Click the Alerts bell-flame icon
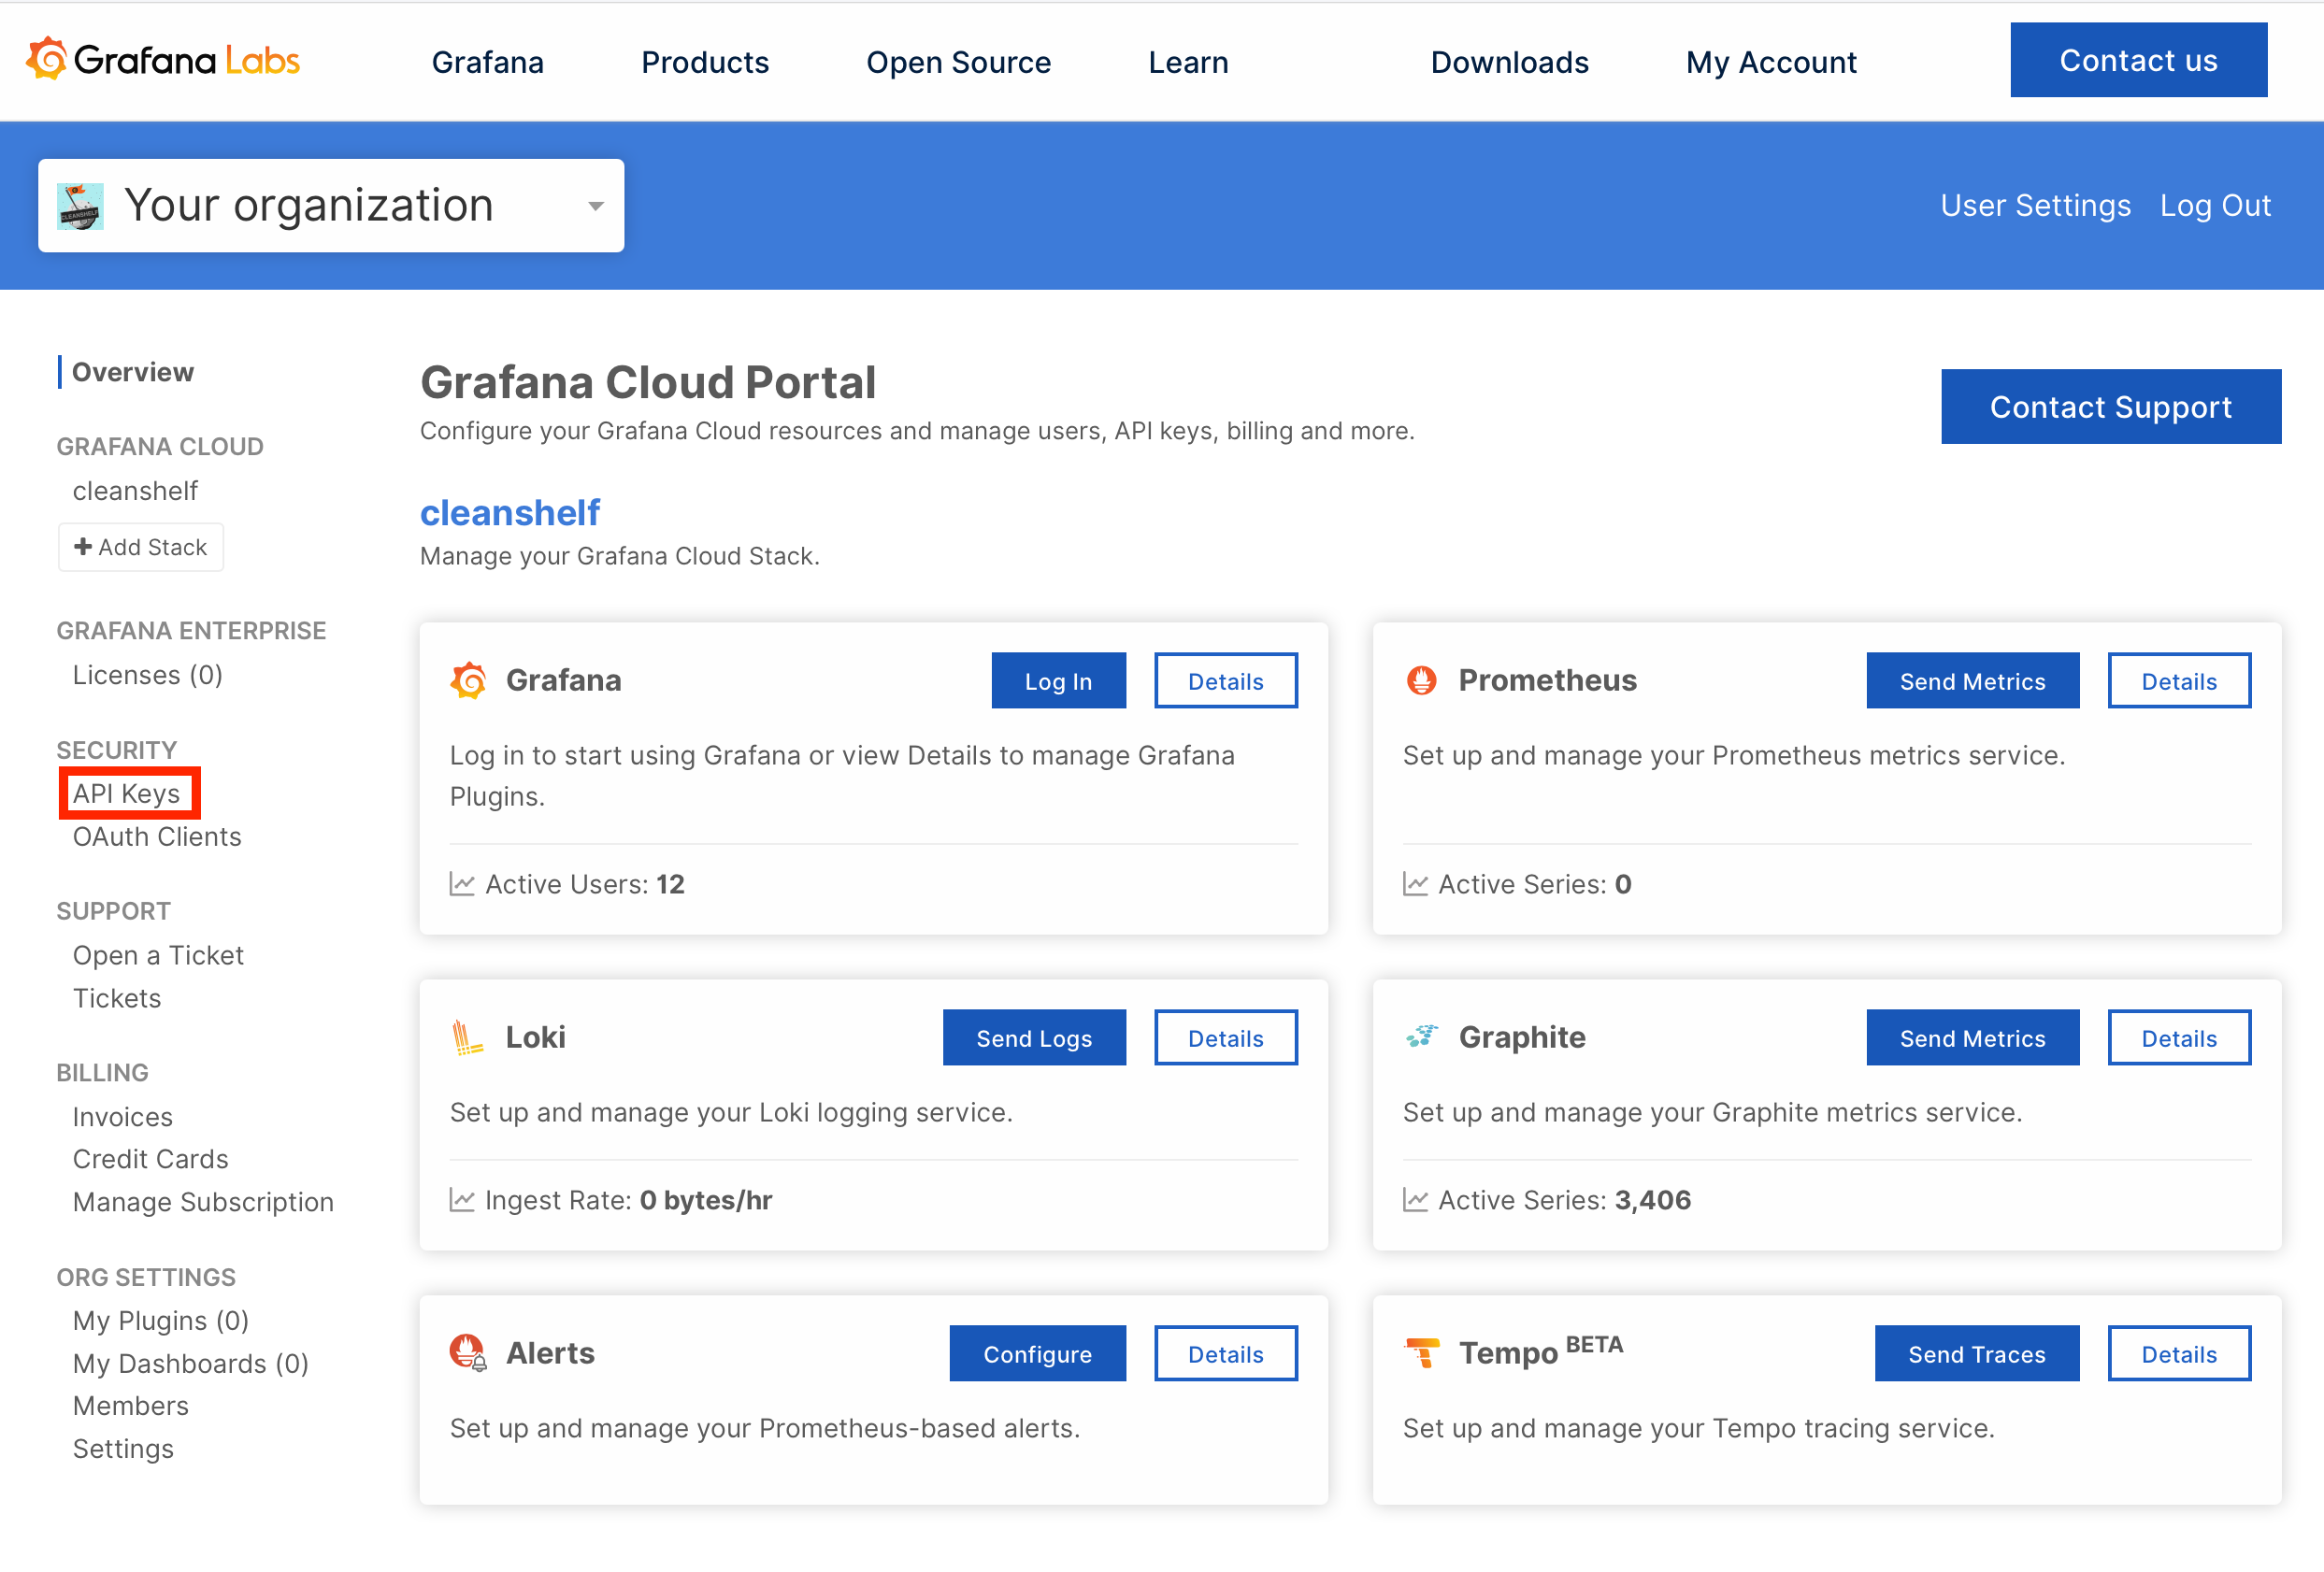 point(467,1353)
